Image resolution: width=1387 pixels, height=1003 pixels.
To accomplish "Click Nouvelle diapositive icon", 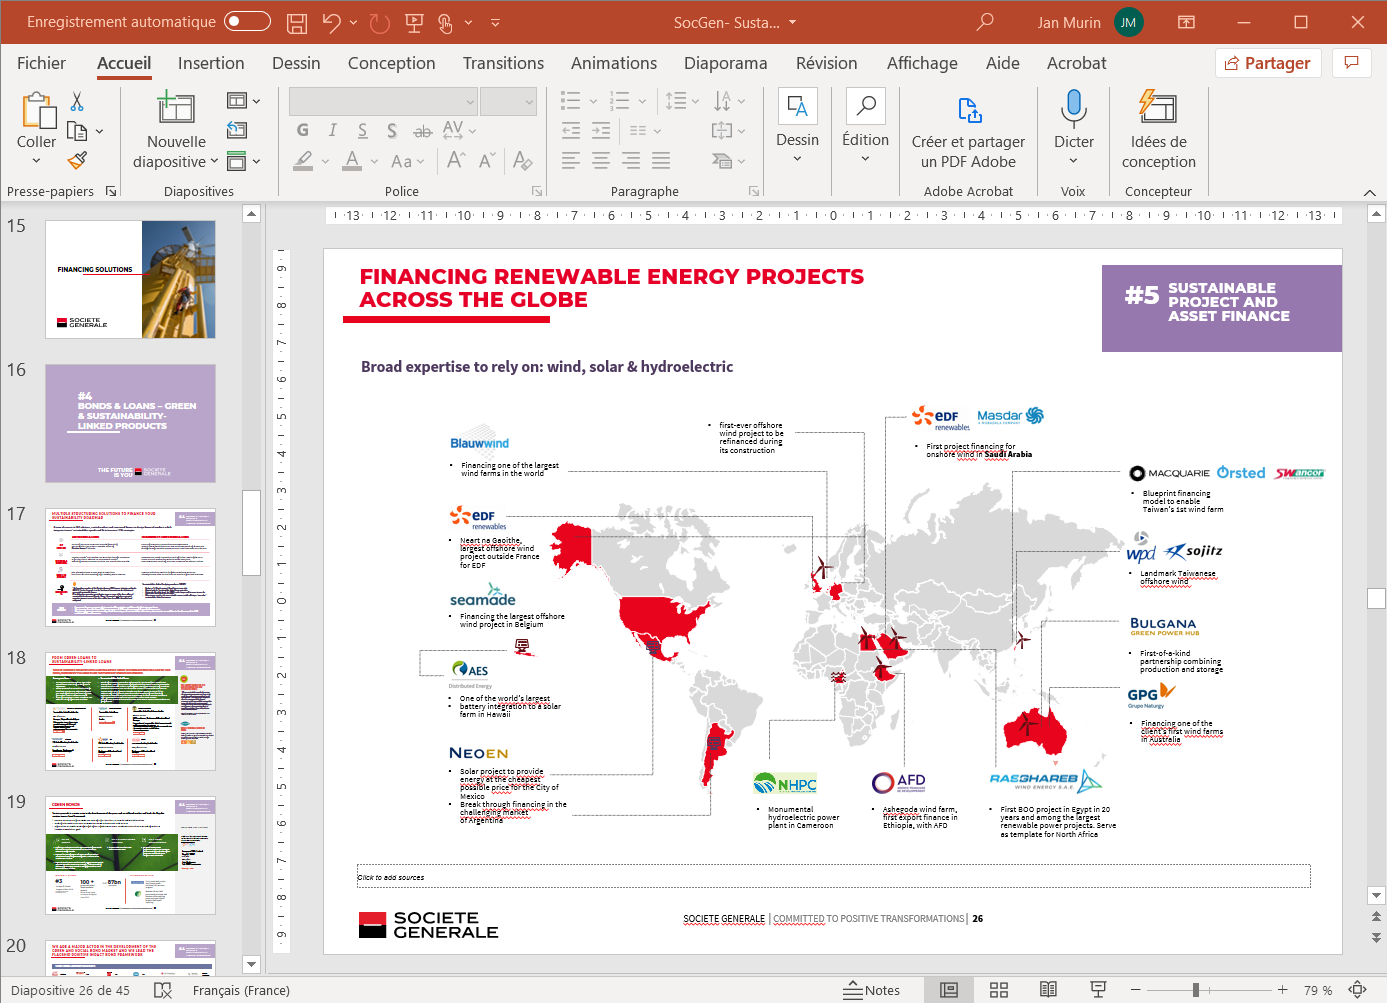I will point(176,108).
